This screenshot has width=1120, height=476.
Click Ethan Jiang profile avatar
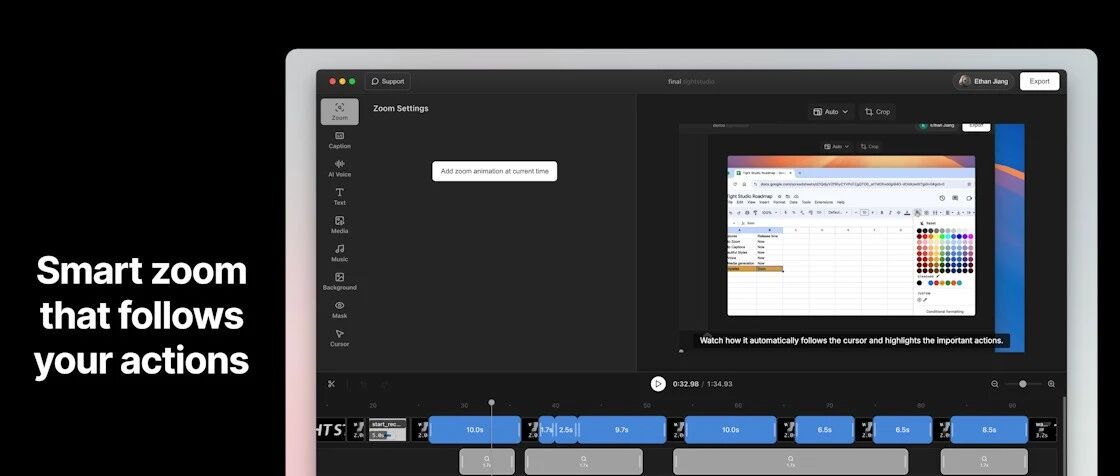[965, 81]
